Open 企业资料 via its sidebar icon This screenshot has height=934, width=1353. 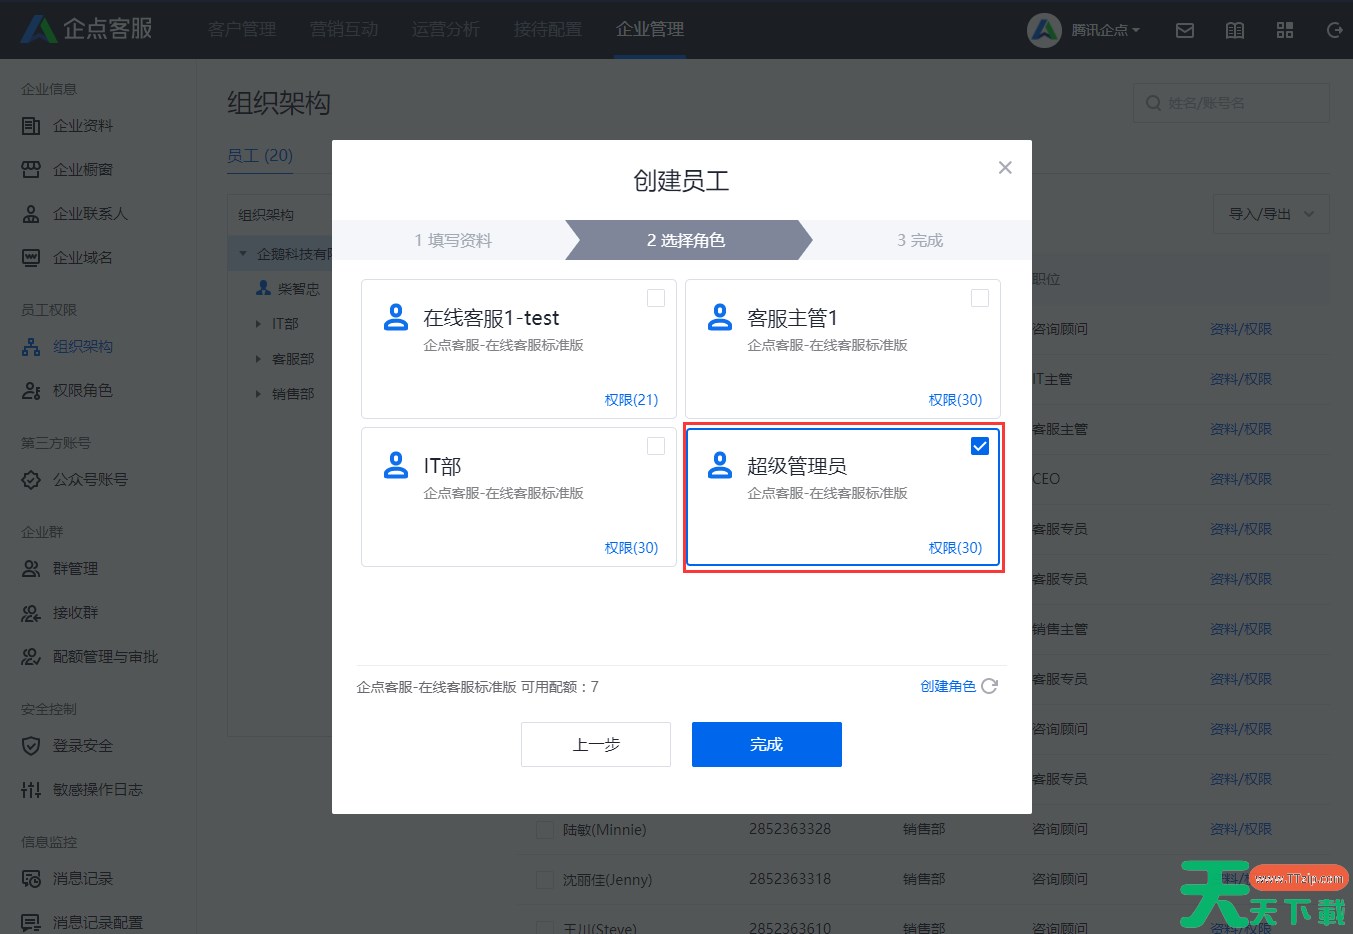(31, 126)
